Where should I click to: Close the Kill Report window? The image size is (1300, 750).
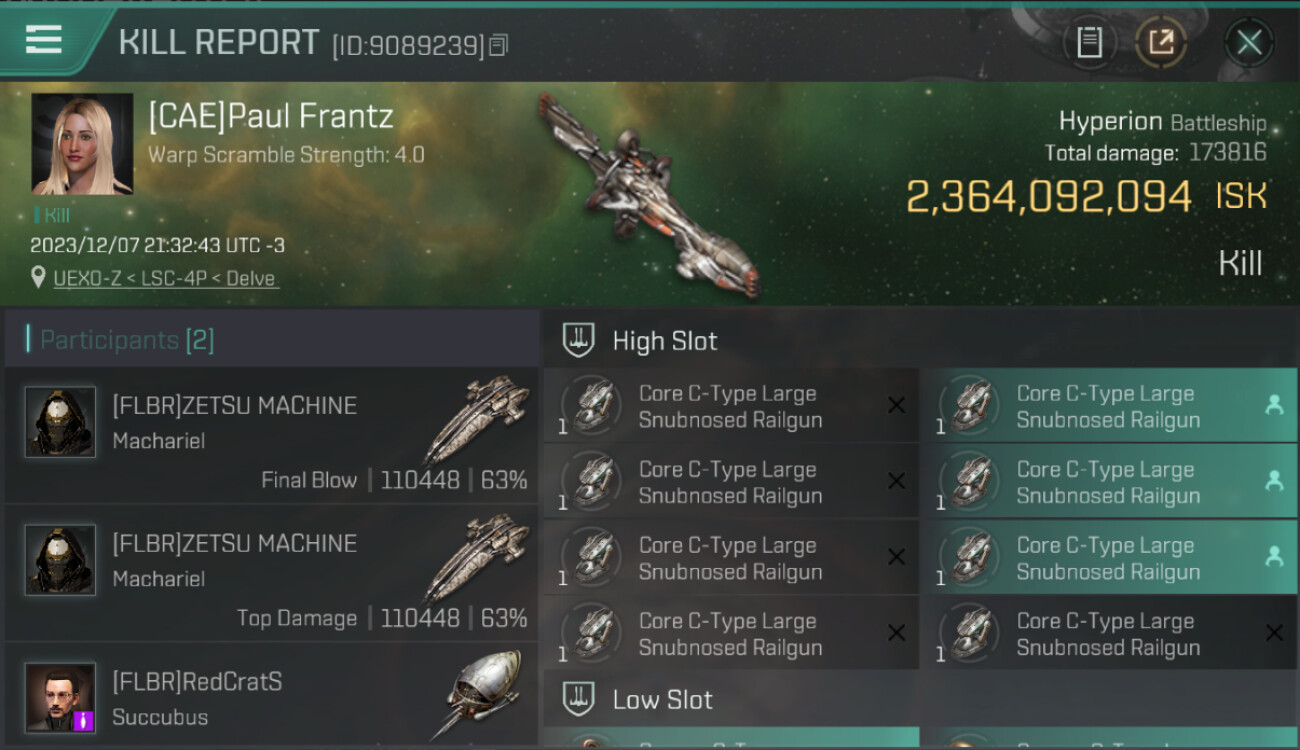pos(1248,42)
